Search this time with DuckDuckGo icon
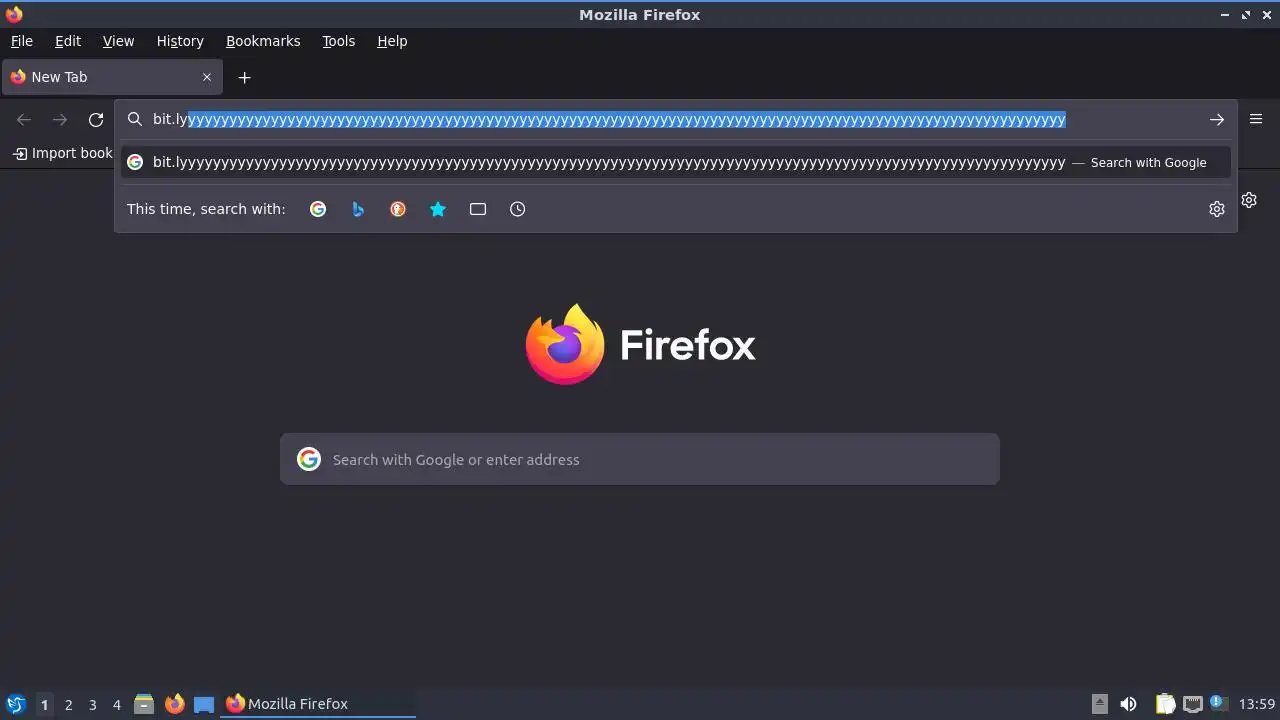The width and height of the screenshot is (1280, 720). 398,209
